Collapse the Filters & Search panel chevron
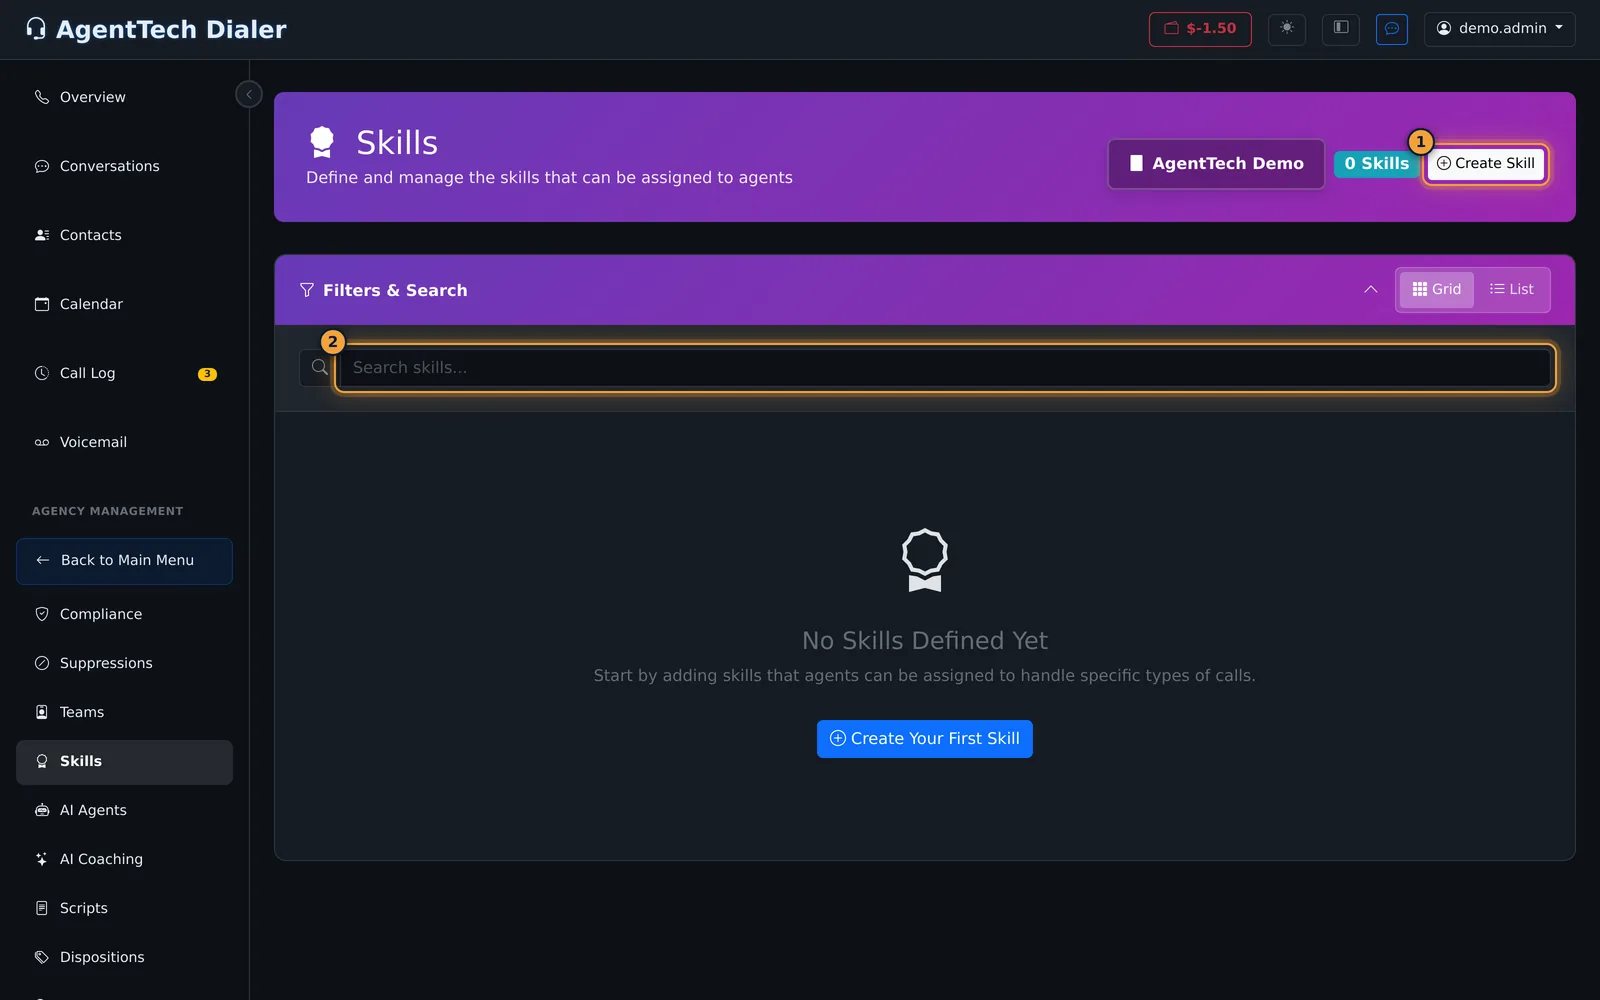 [x=1370, y=290]
